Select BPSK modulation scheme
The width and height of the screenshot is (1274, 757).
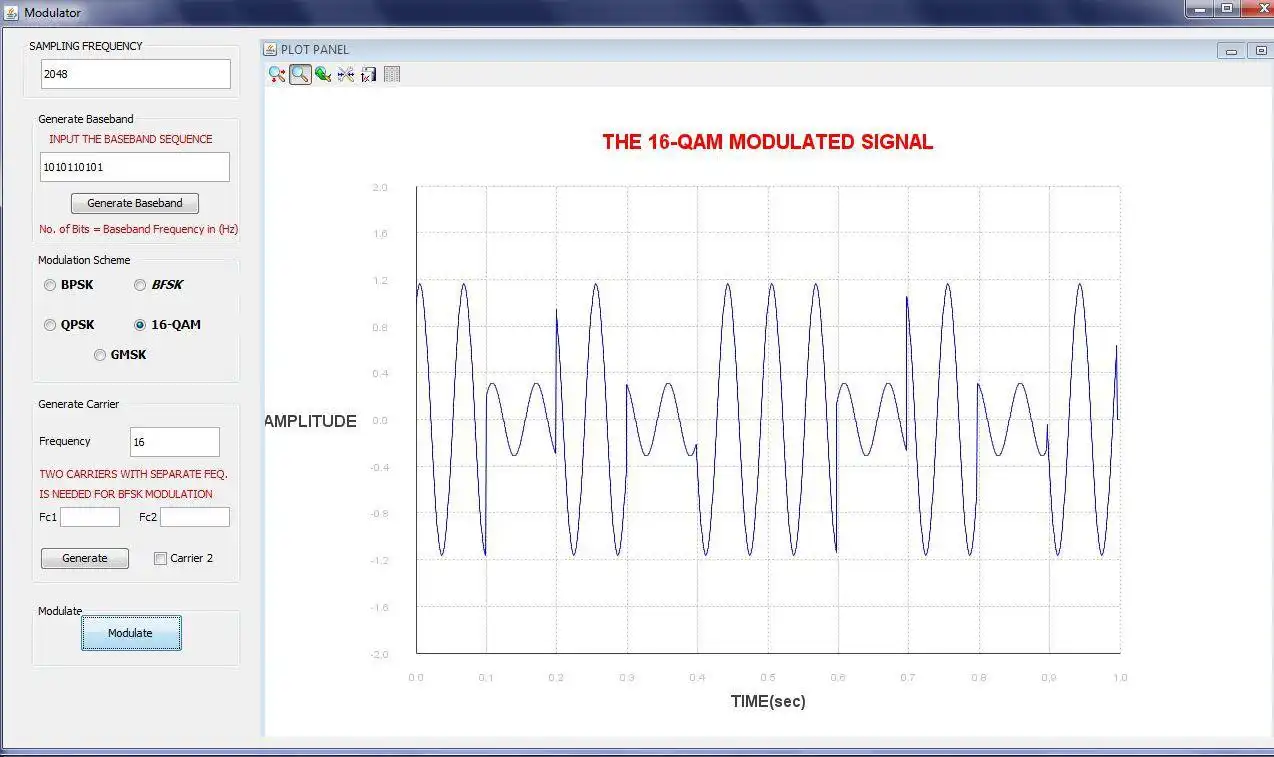click(50, 285)
